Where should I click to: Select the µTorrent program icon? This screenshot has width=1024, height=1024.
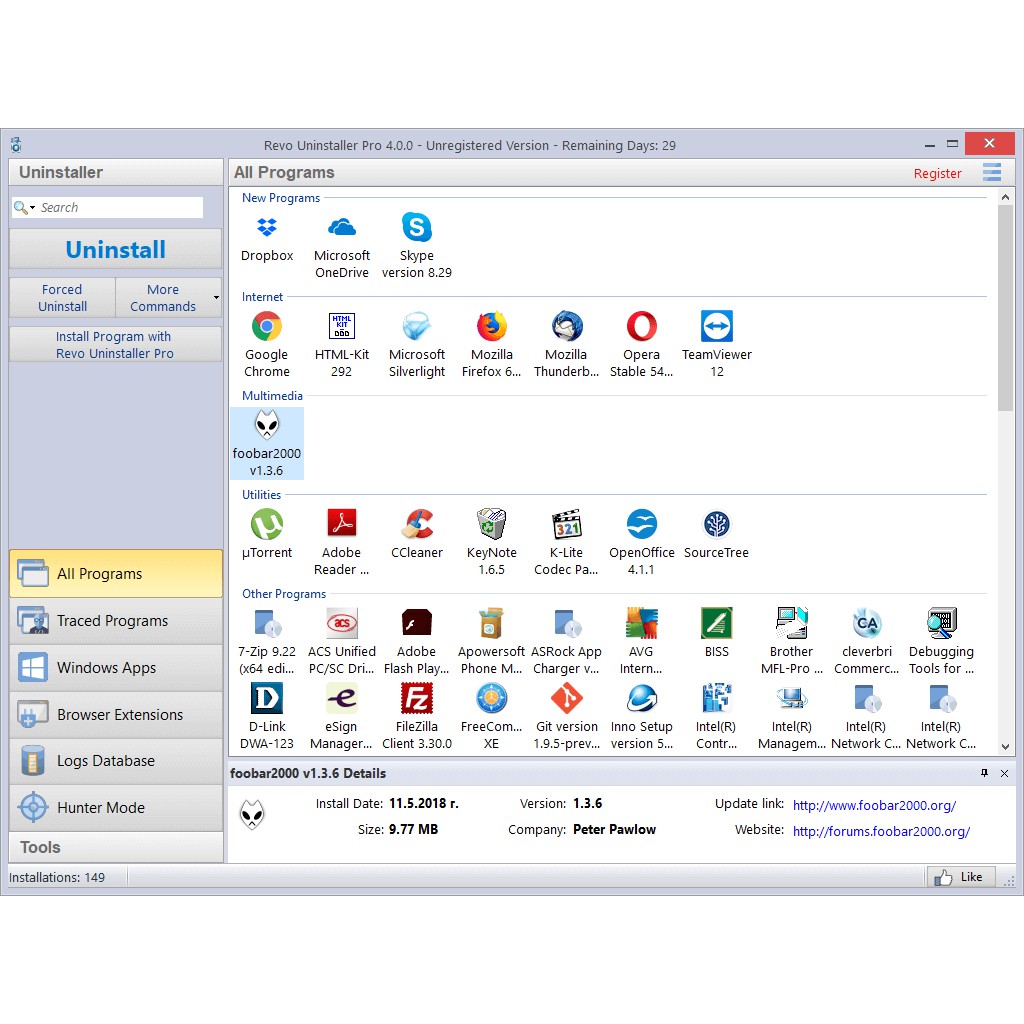(x=267, y=525)
